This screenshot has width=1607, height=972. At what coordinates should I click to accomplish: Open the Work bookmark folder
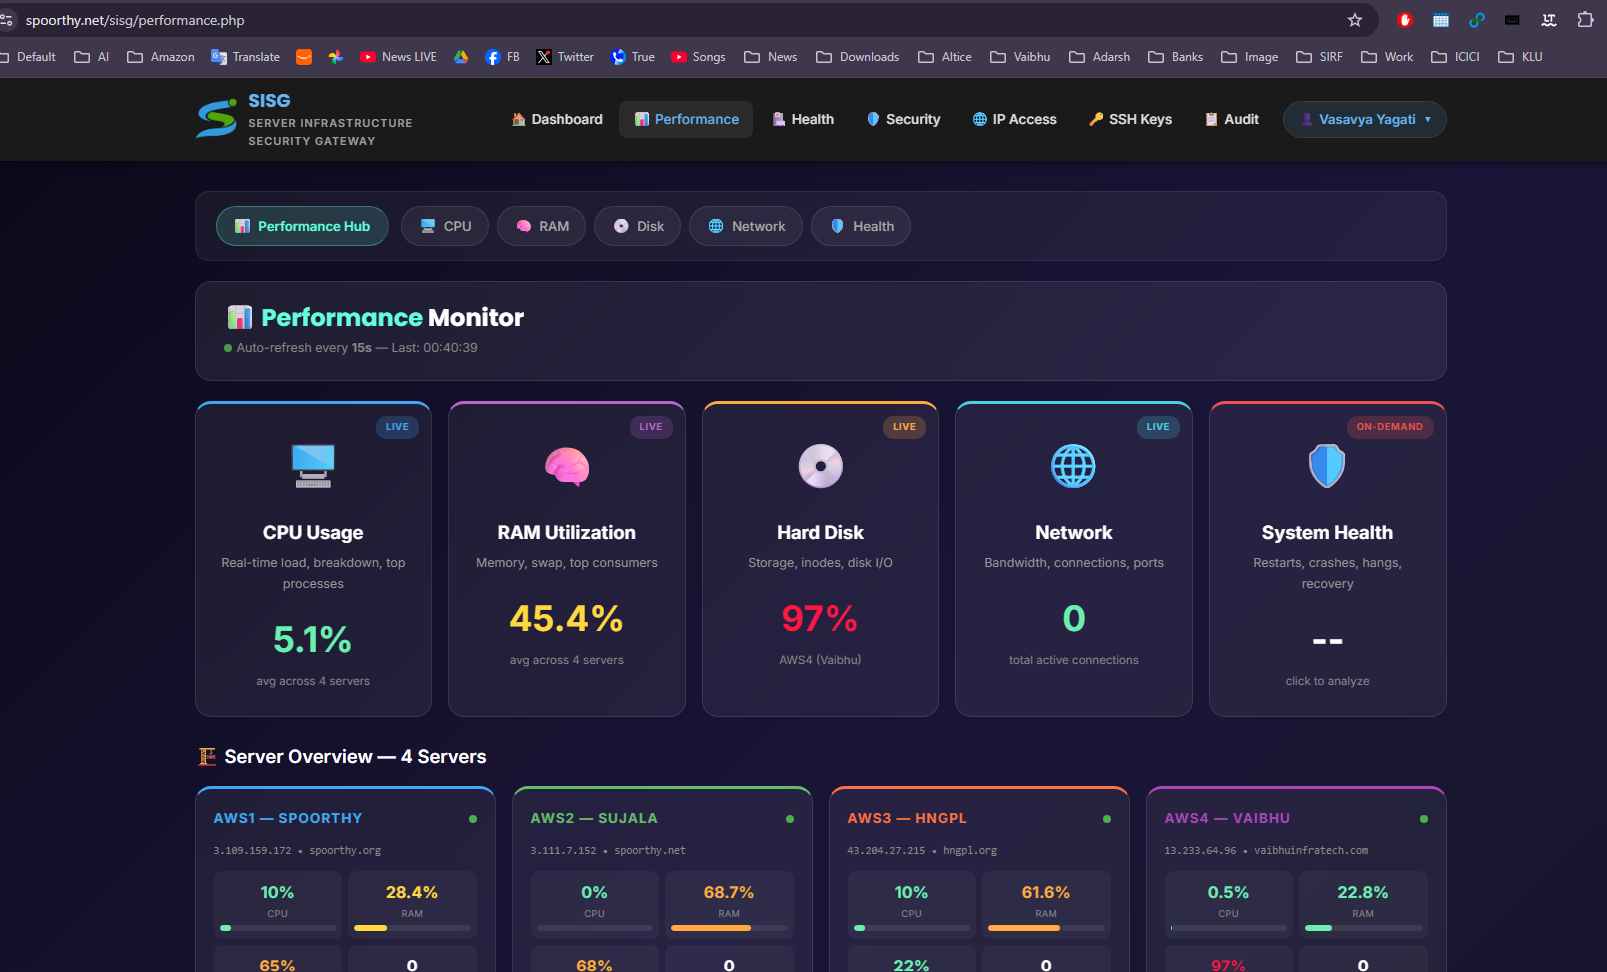click(x=1387, y=57)
